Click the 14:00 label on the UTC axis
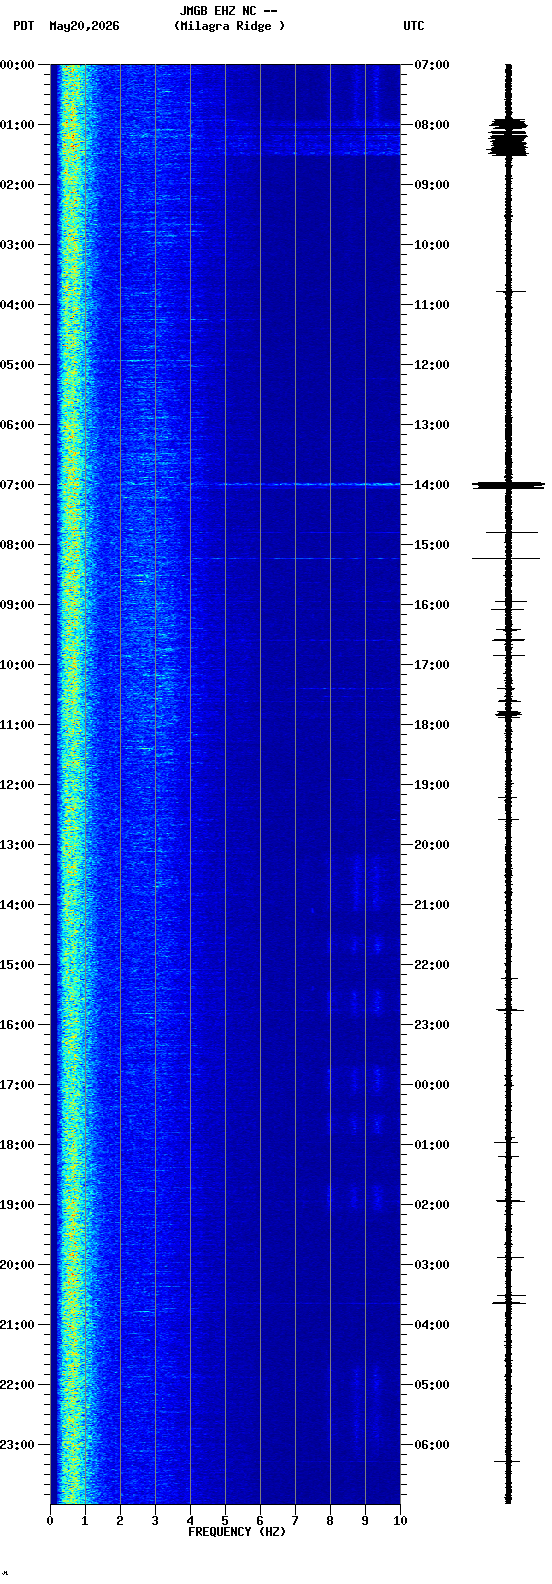 pos(432,485)
